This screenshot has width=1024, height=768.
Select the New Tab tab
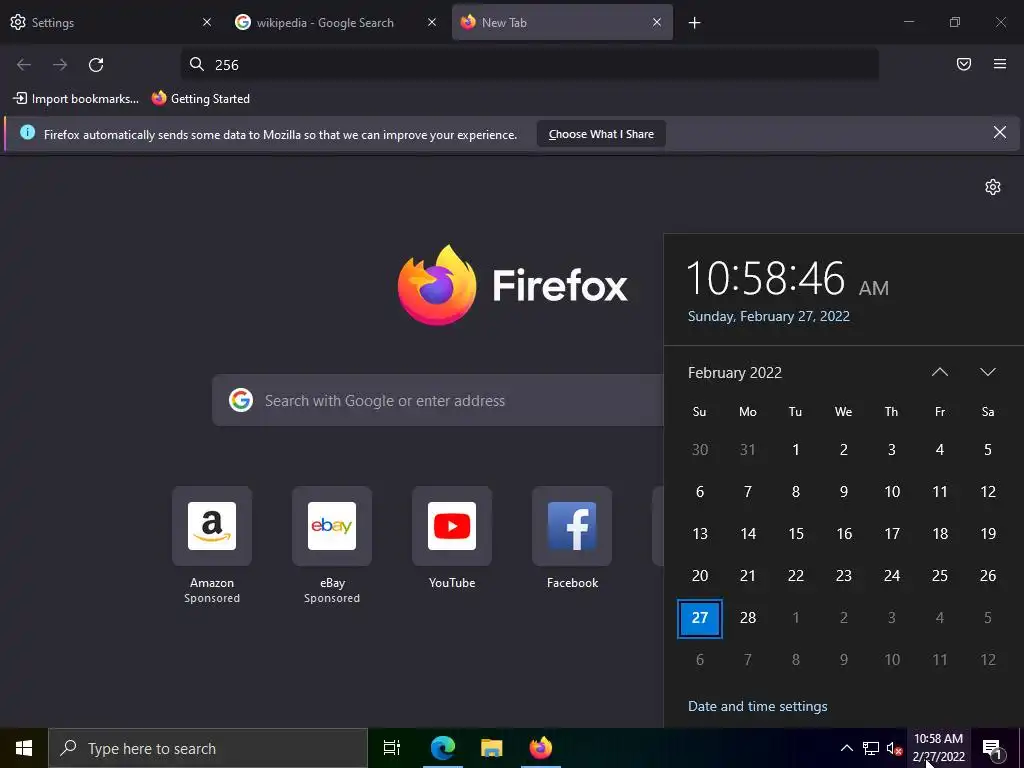coord(562,23)
